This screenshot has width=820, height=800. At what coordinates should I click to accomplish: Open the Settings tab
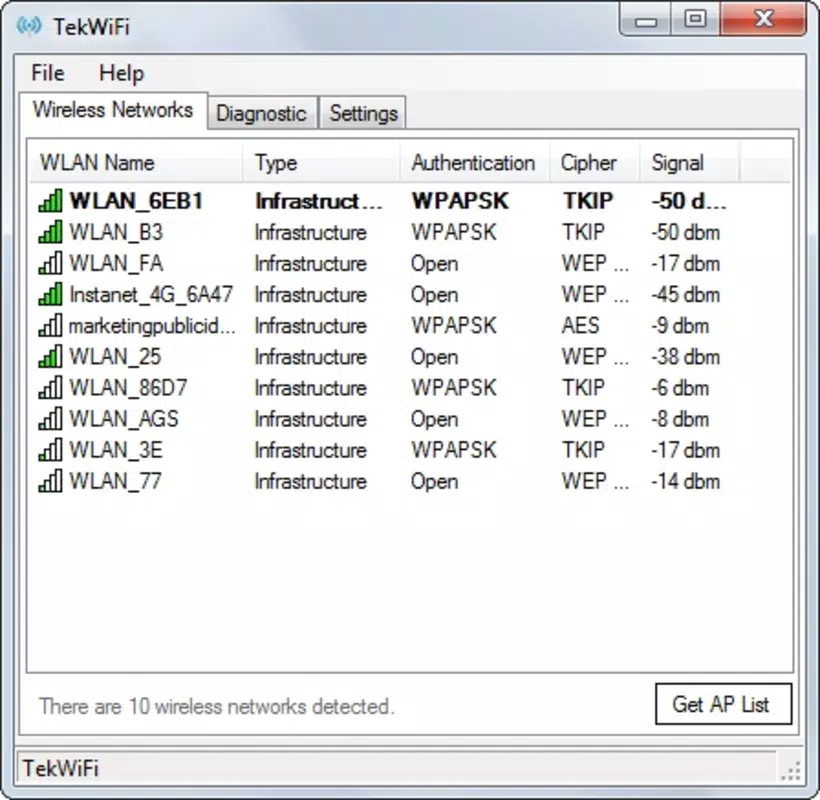[x=363, y=113]
